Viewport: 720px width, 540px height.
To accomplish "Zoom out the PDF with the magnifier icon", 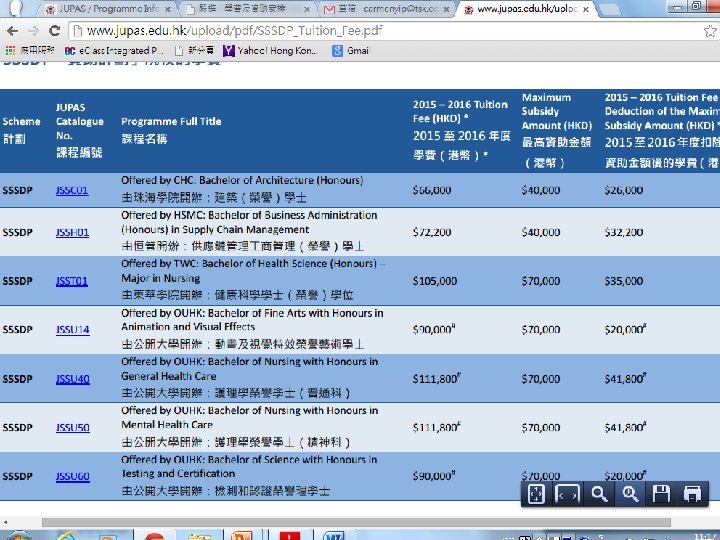I will (599, 494).
